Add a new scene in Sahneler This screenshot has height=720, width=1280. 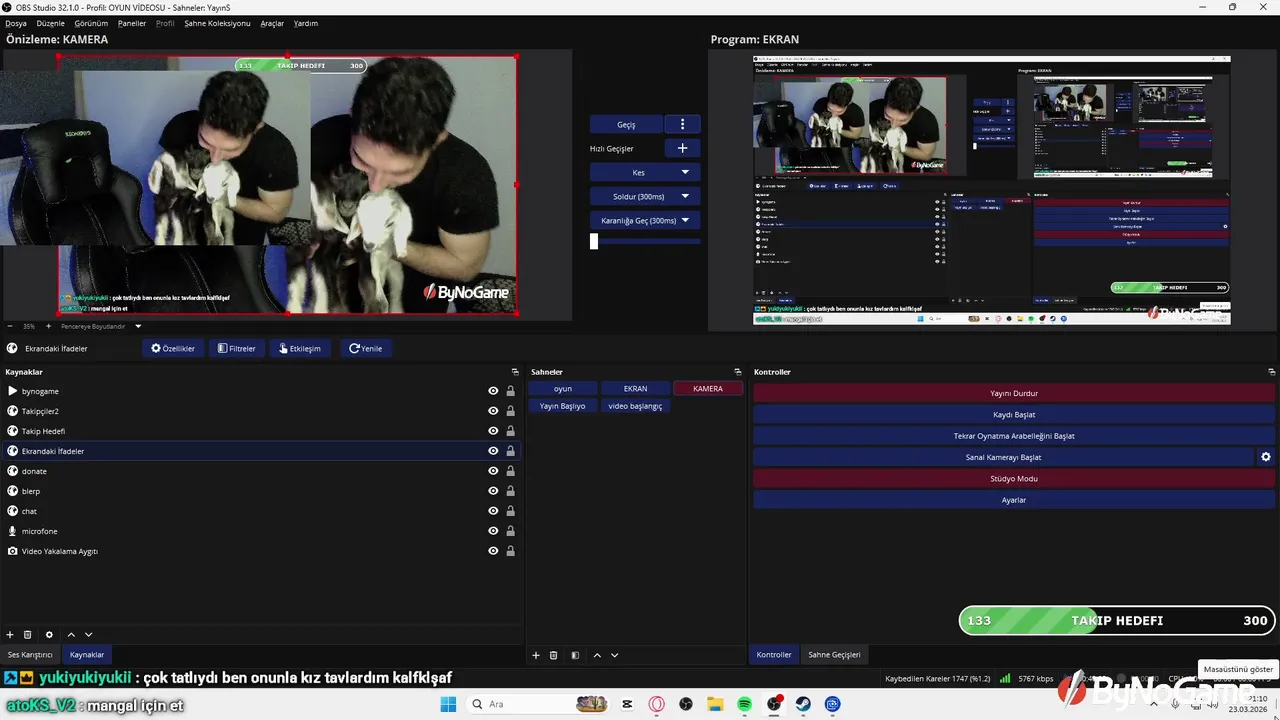536,655
